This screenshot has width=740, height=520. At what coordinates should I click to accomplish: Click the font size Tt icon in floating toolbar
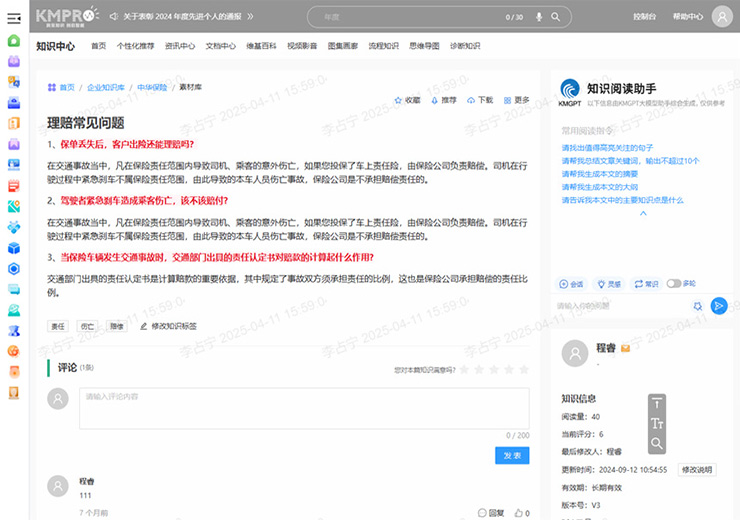(656, 424)
